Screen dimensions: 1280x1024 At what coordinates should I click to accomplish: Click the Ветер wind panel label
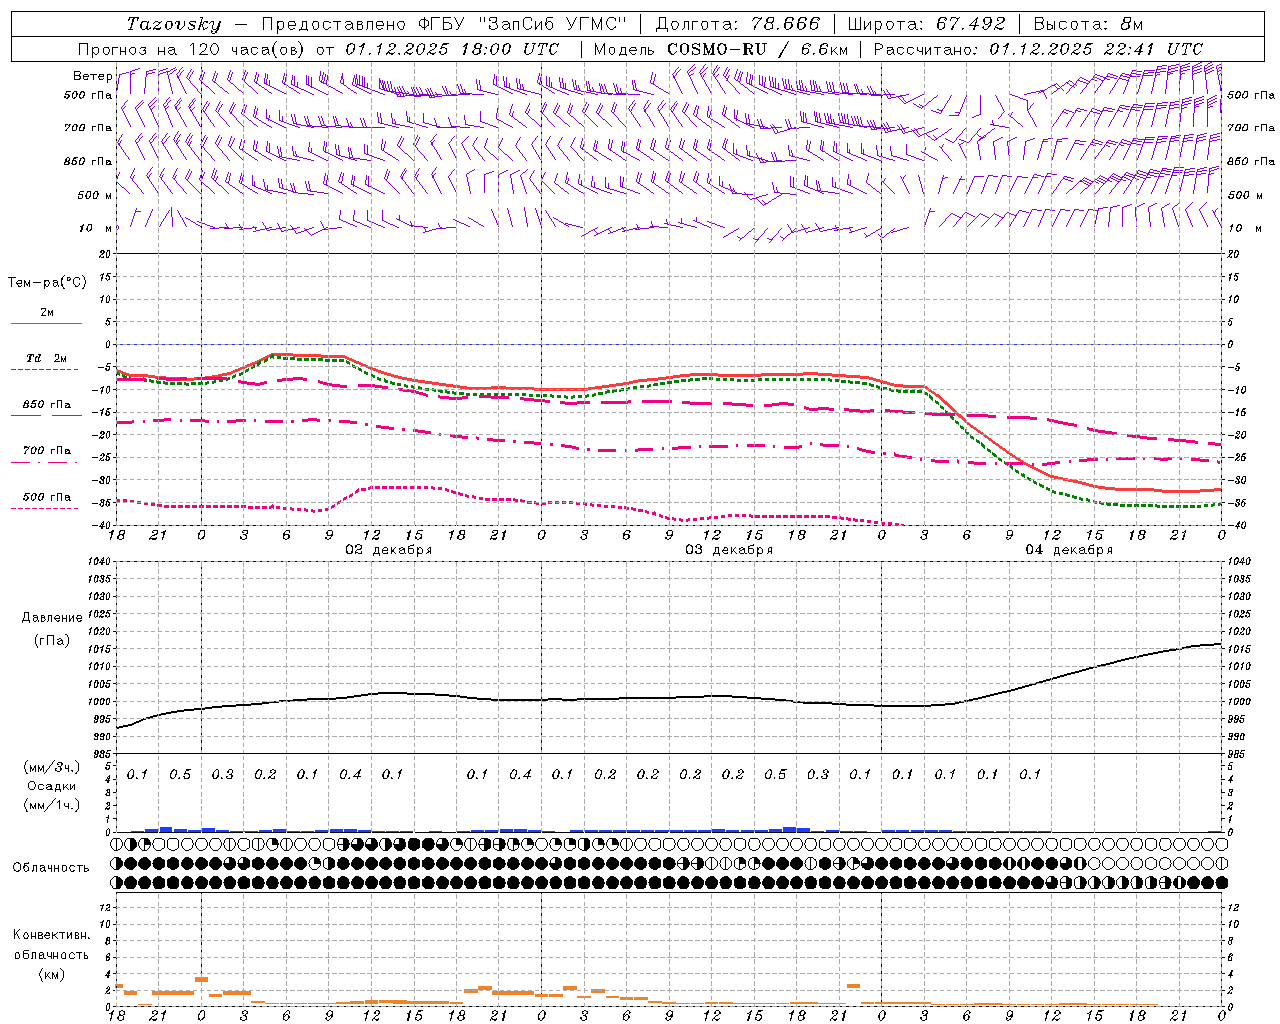coord(92,76)
